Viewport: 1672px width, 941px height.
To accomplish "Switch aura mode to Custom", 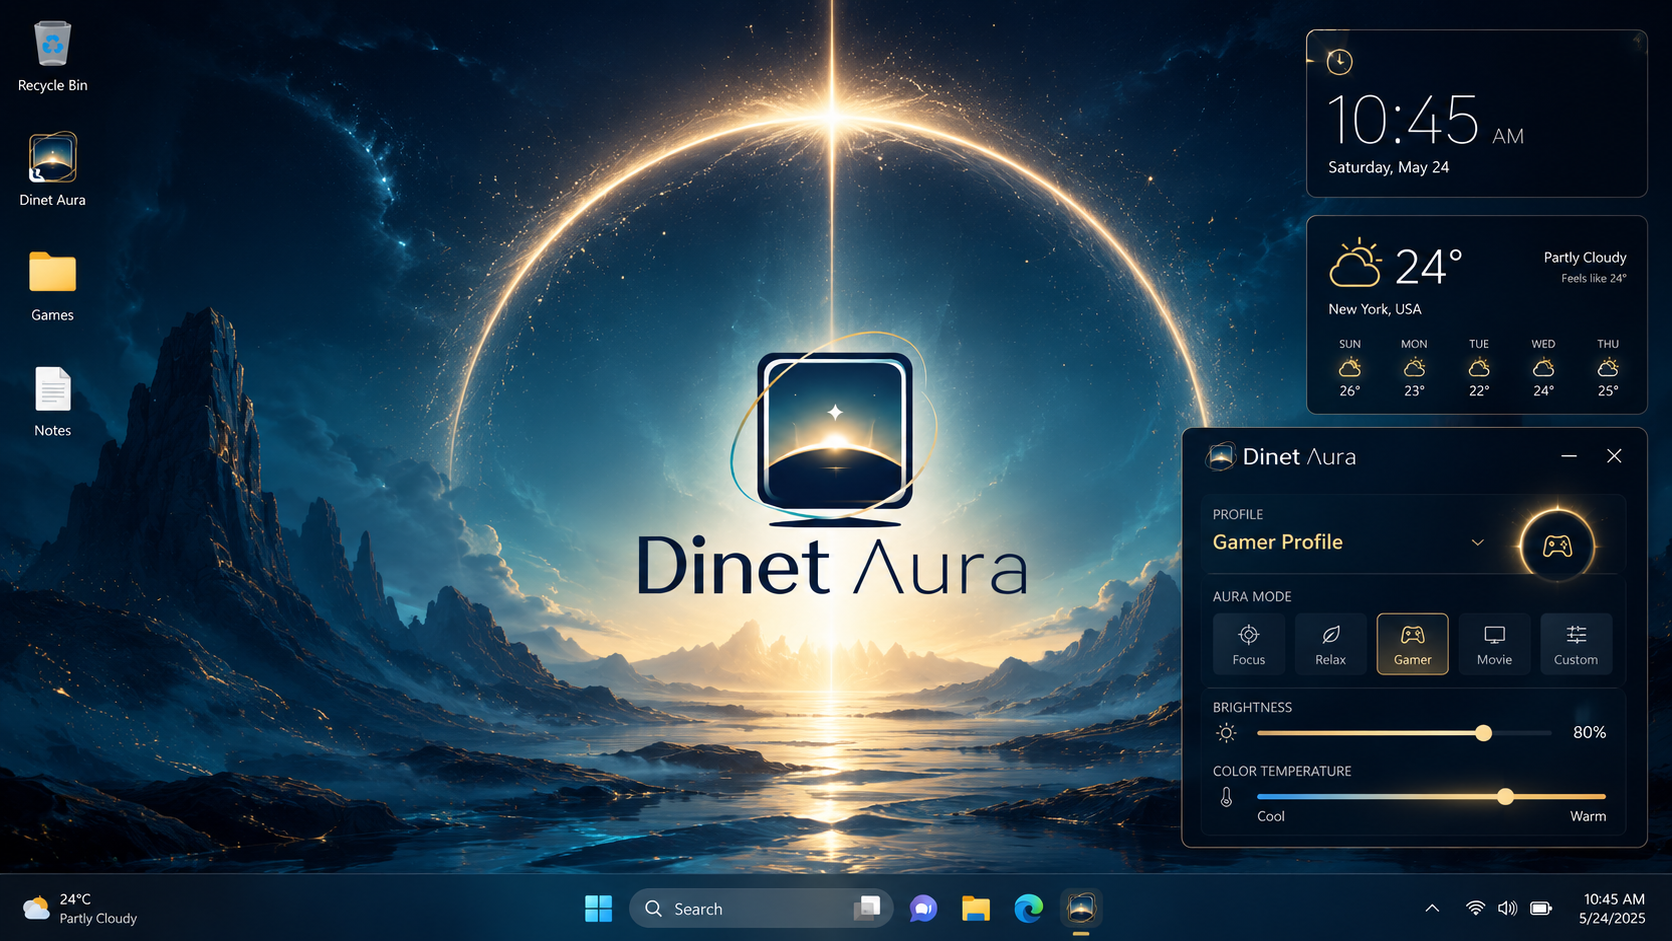I will click(x=1576, y=644).
